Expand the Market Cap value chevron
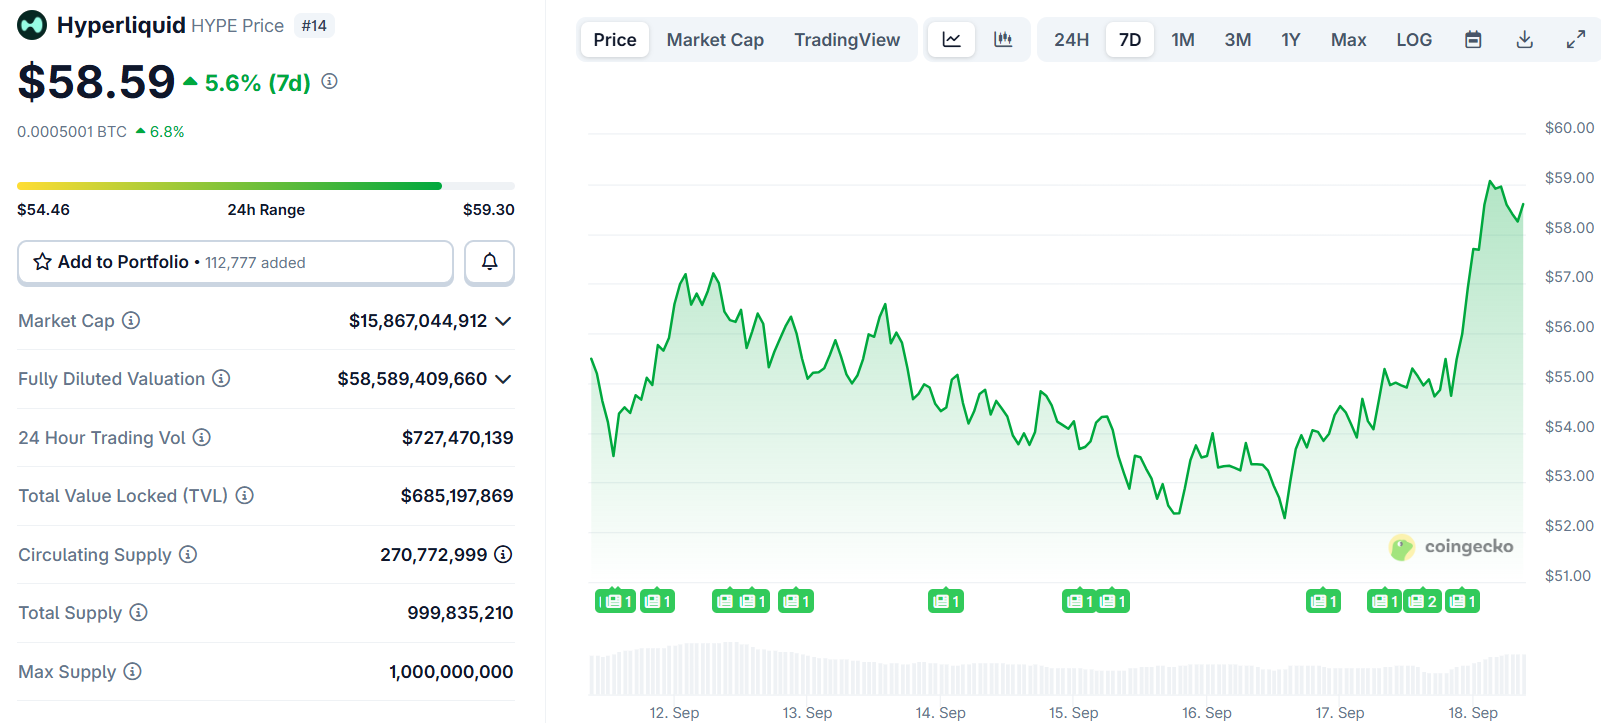Image resolution: width=1601 pixels, height=723 pixels. [x=503, y=321]
